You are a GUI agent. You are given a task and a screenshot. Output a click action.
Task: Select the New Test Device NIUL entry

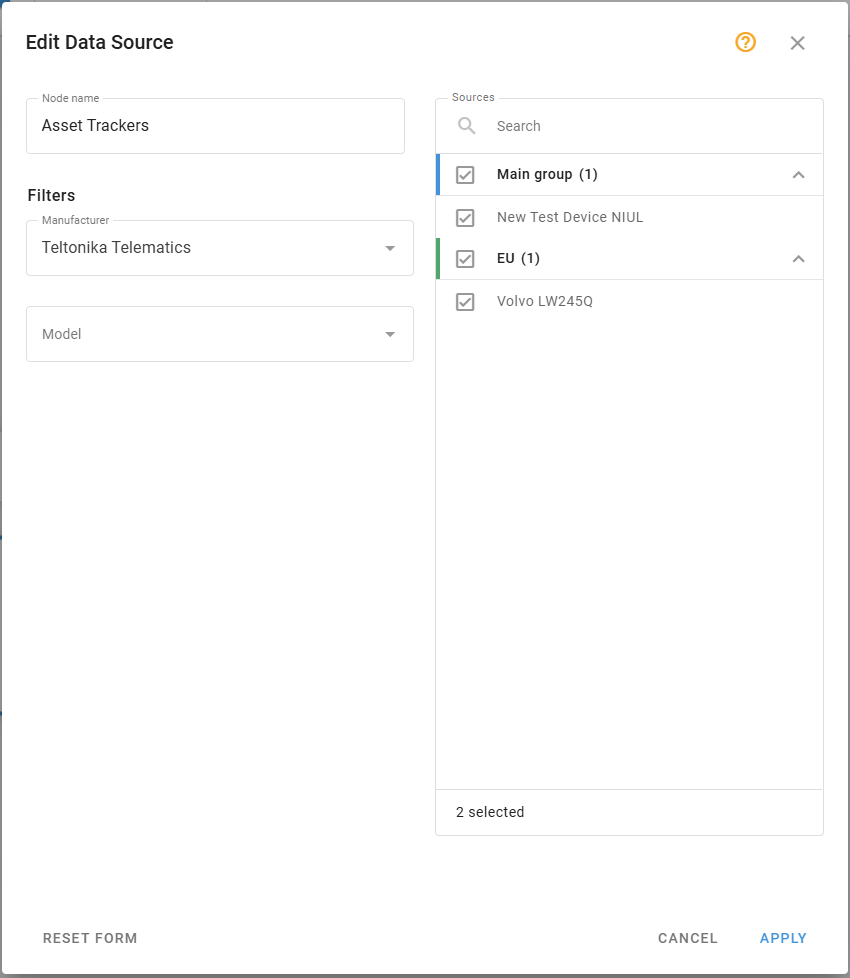(570, 217)
